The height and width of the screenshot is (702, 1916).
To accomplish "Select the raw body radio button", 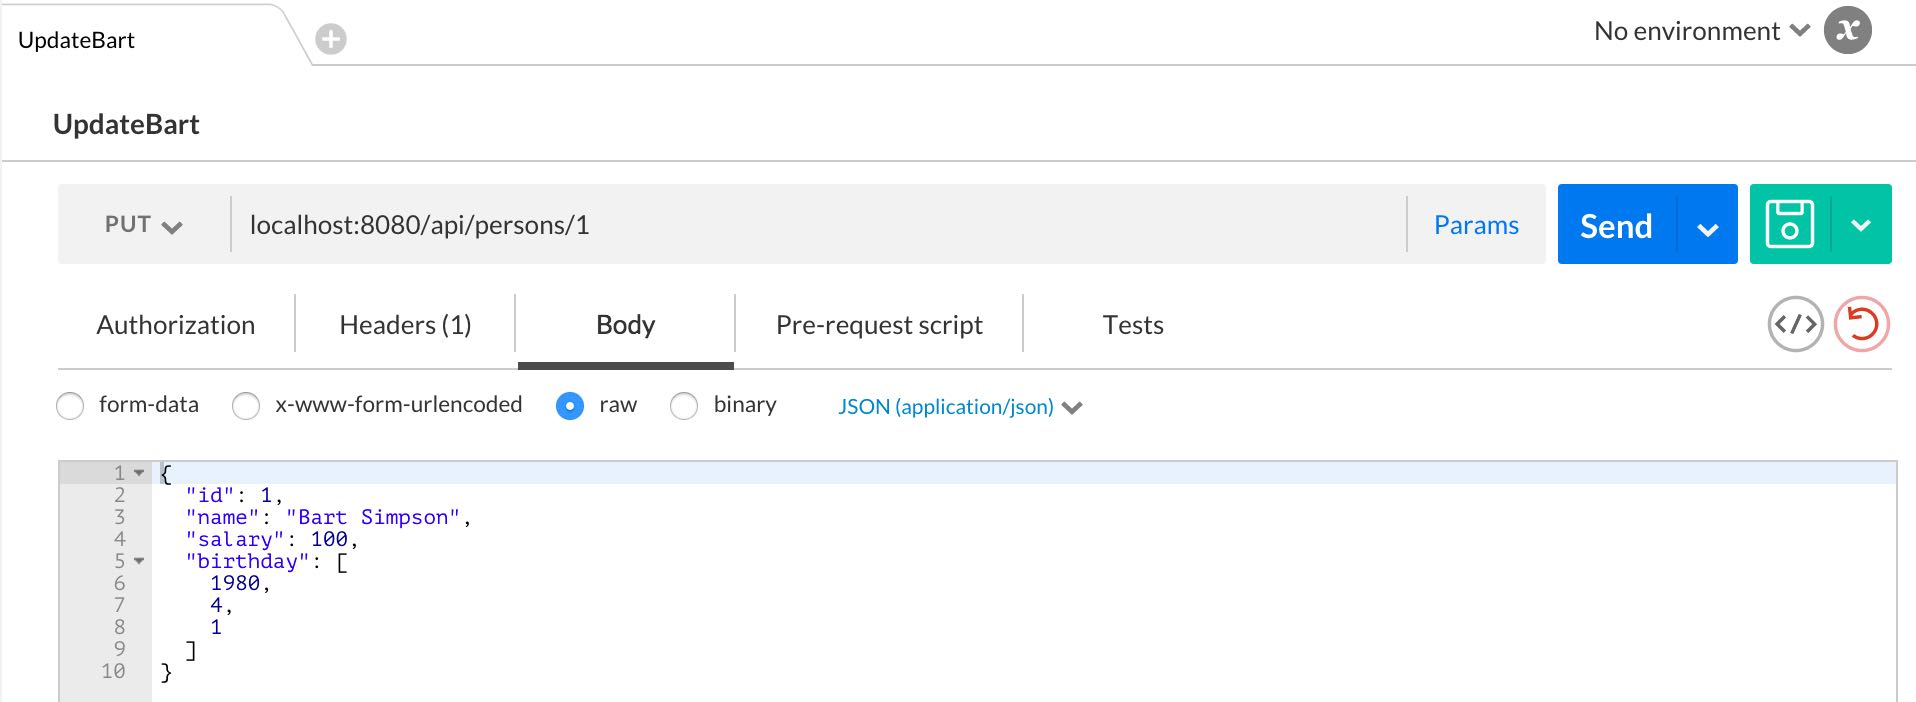I will click(570, 406).
